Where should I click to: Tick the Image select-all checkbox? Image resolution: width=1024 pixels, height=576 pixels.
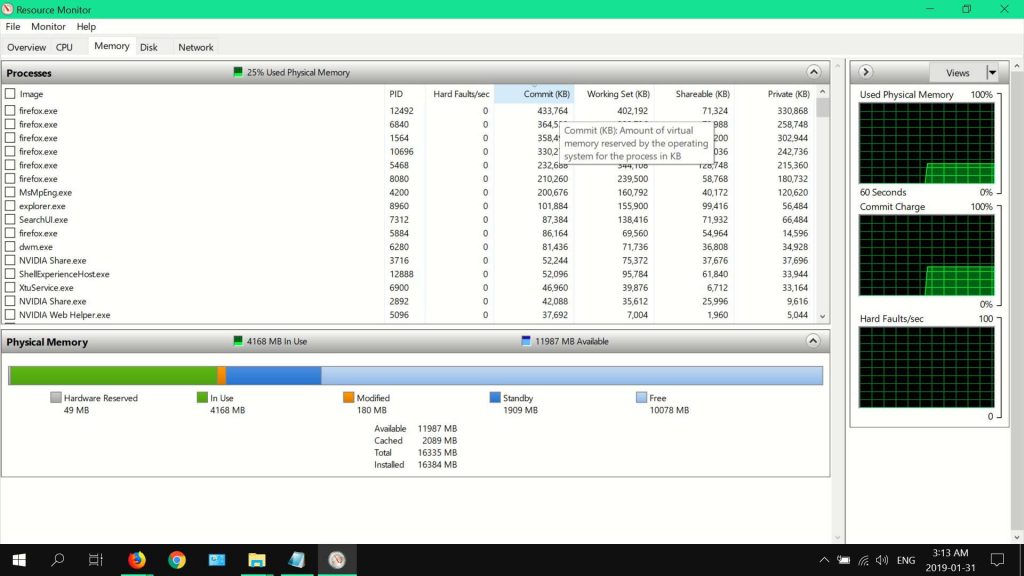(x=10, y=93)
